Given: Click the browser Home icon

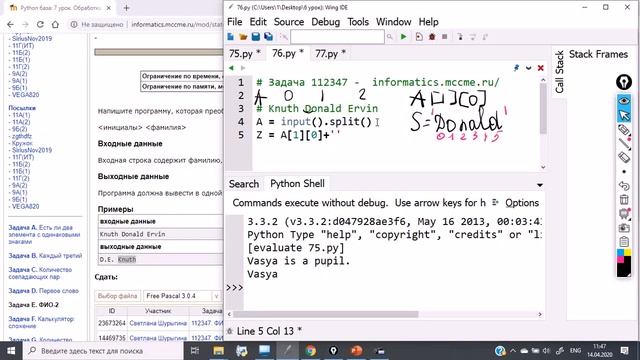Looking at the screenshot, I should click(x=55, y=24).
